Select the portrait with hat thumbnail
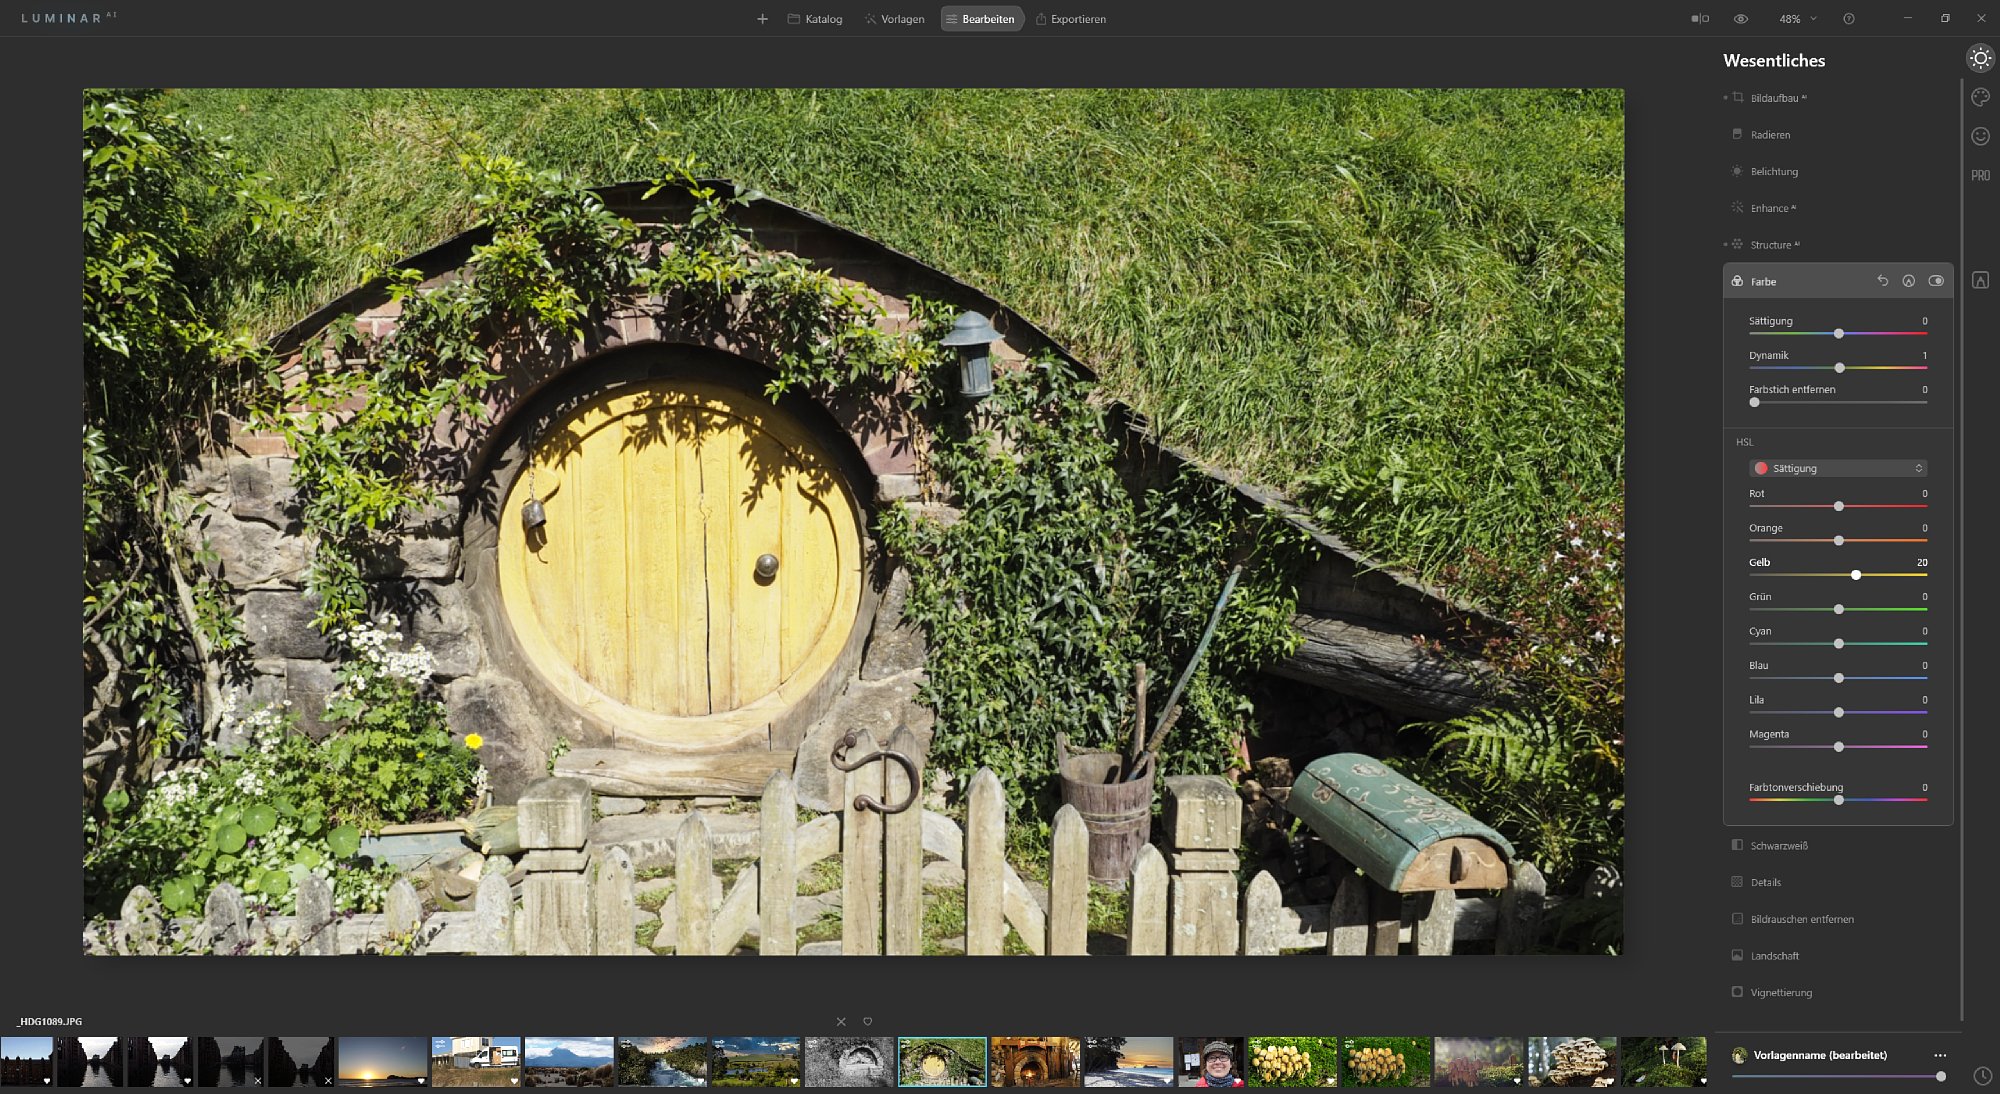The height and width of the screenshot is (1094, 2000). tap(1211, 1062)
